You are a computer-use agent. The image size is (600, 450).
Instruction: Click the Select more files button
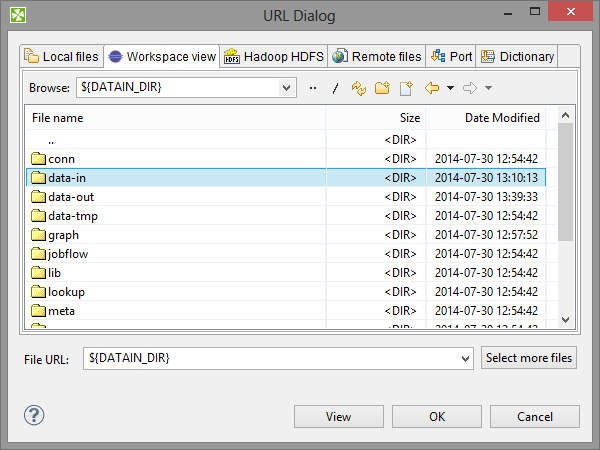[x=529, y=358]
